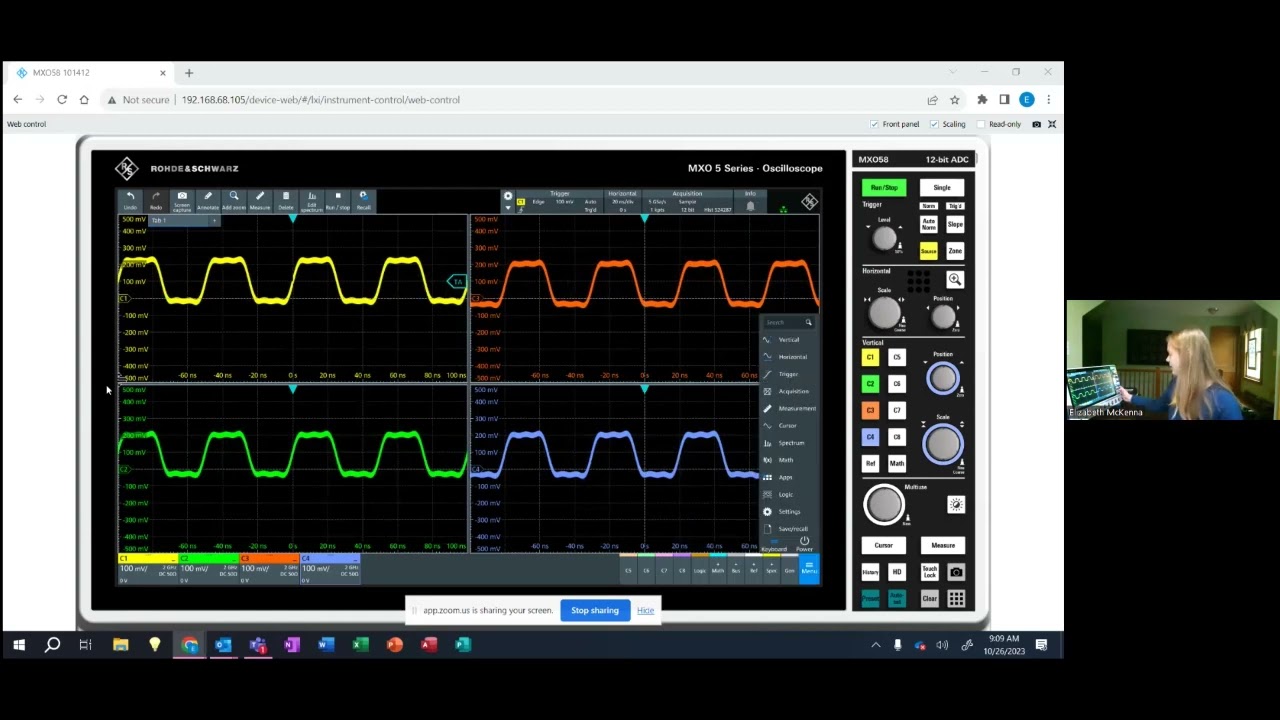The height and width of the screenshot is (720, 1280).
Task: Click the Rohde & Schwarz logo icon at top right
Action: pos(809,202)
